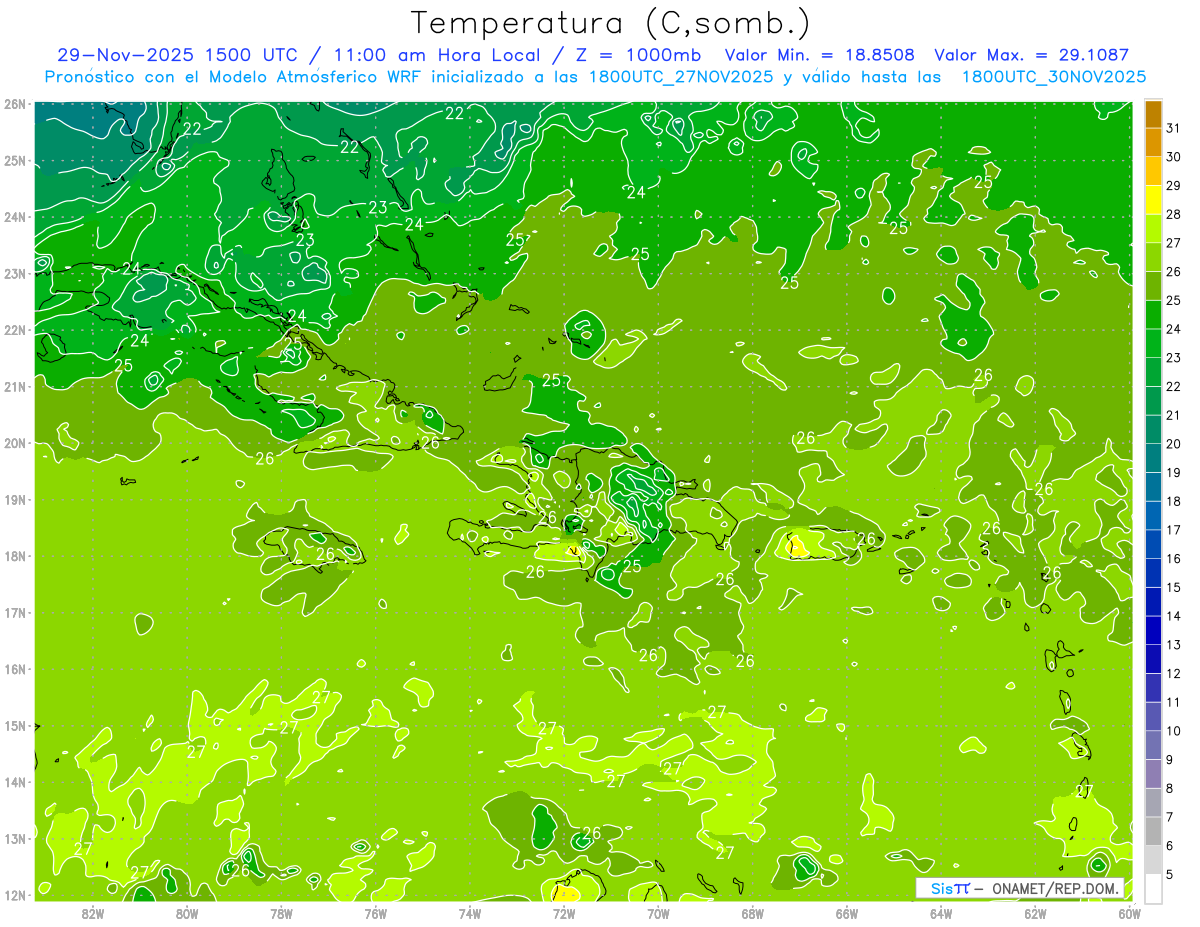Image resolution: width=1200 pixels, height=927 pixels.
Task: Click color-scale label "7"
Action: 1171,816
